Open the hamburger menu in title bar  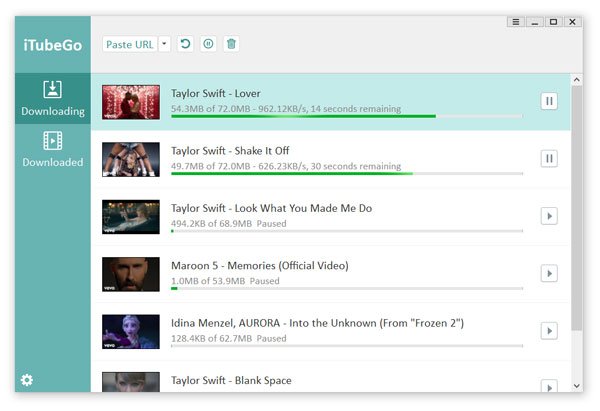(516, 22)
